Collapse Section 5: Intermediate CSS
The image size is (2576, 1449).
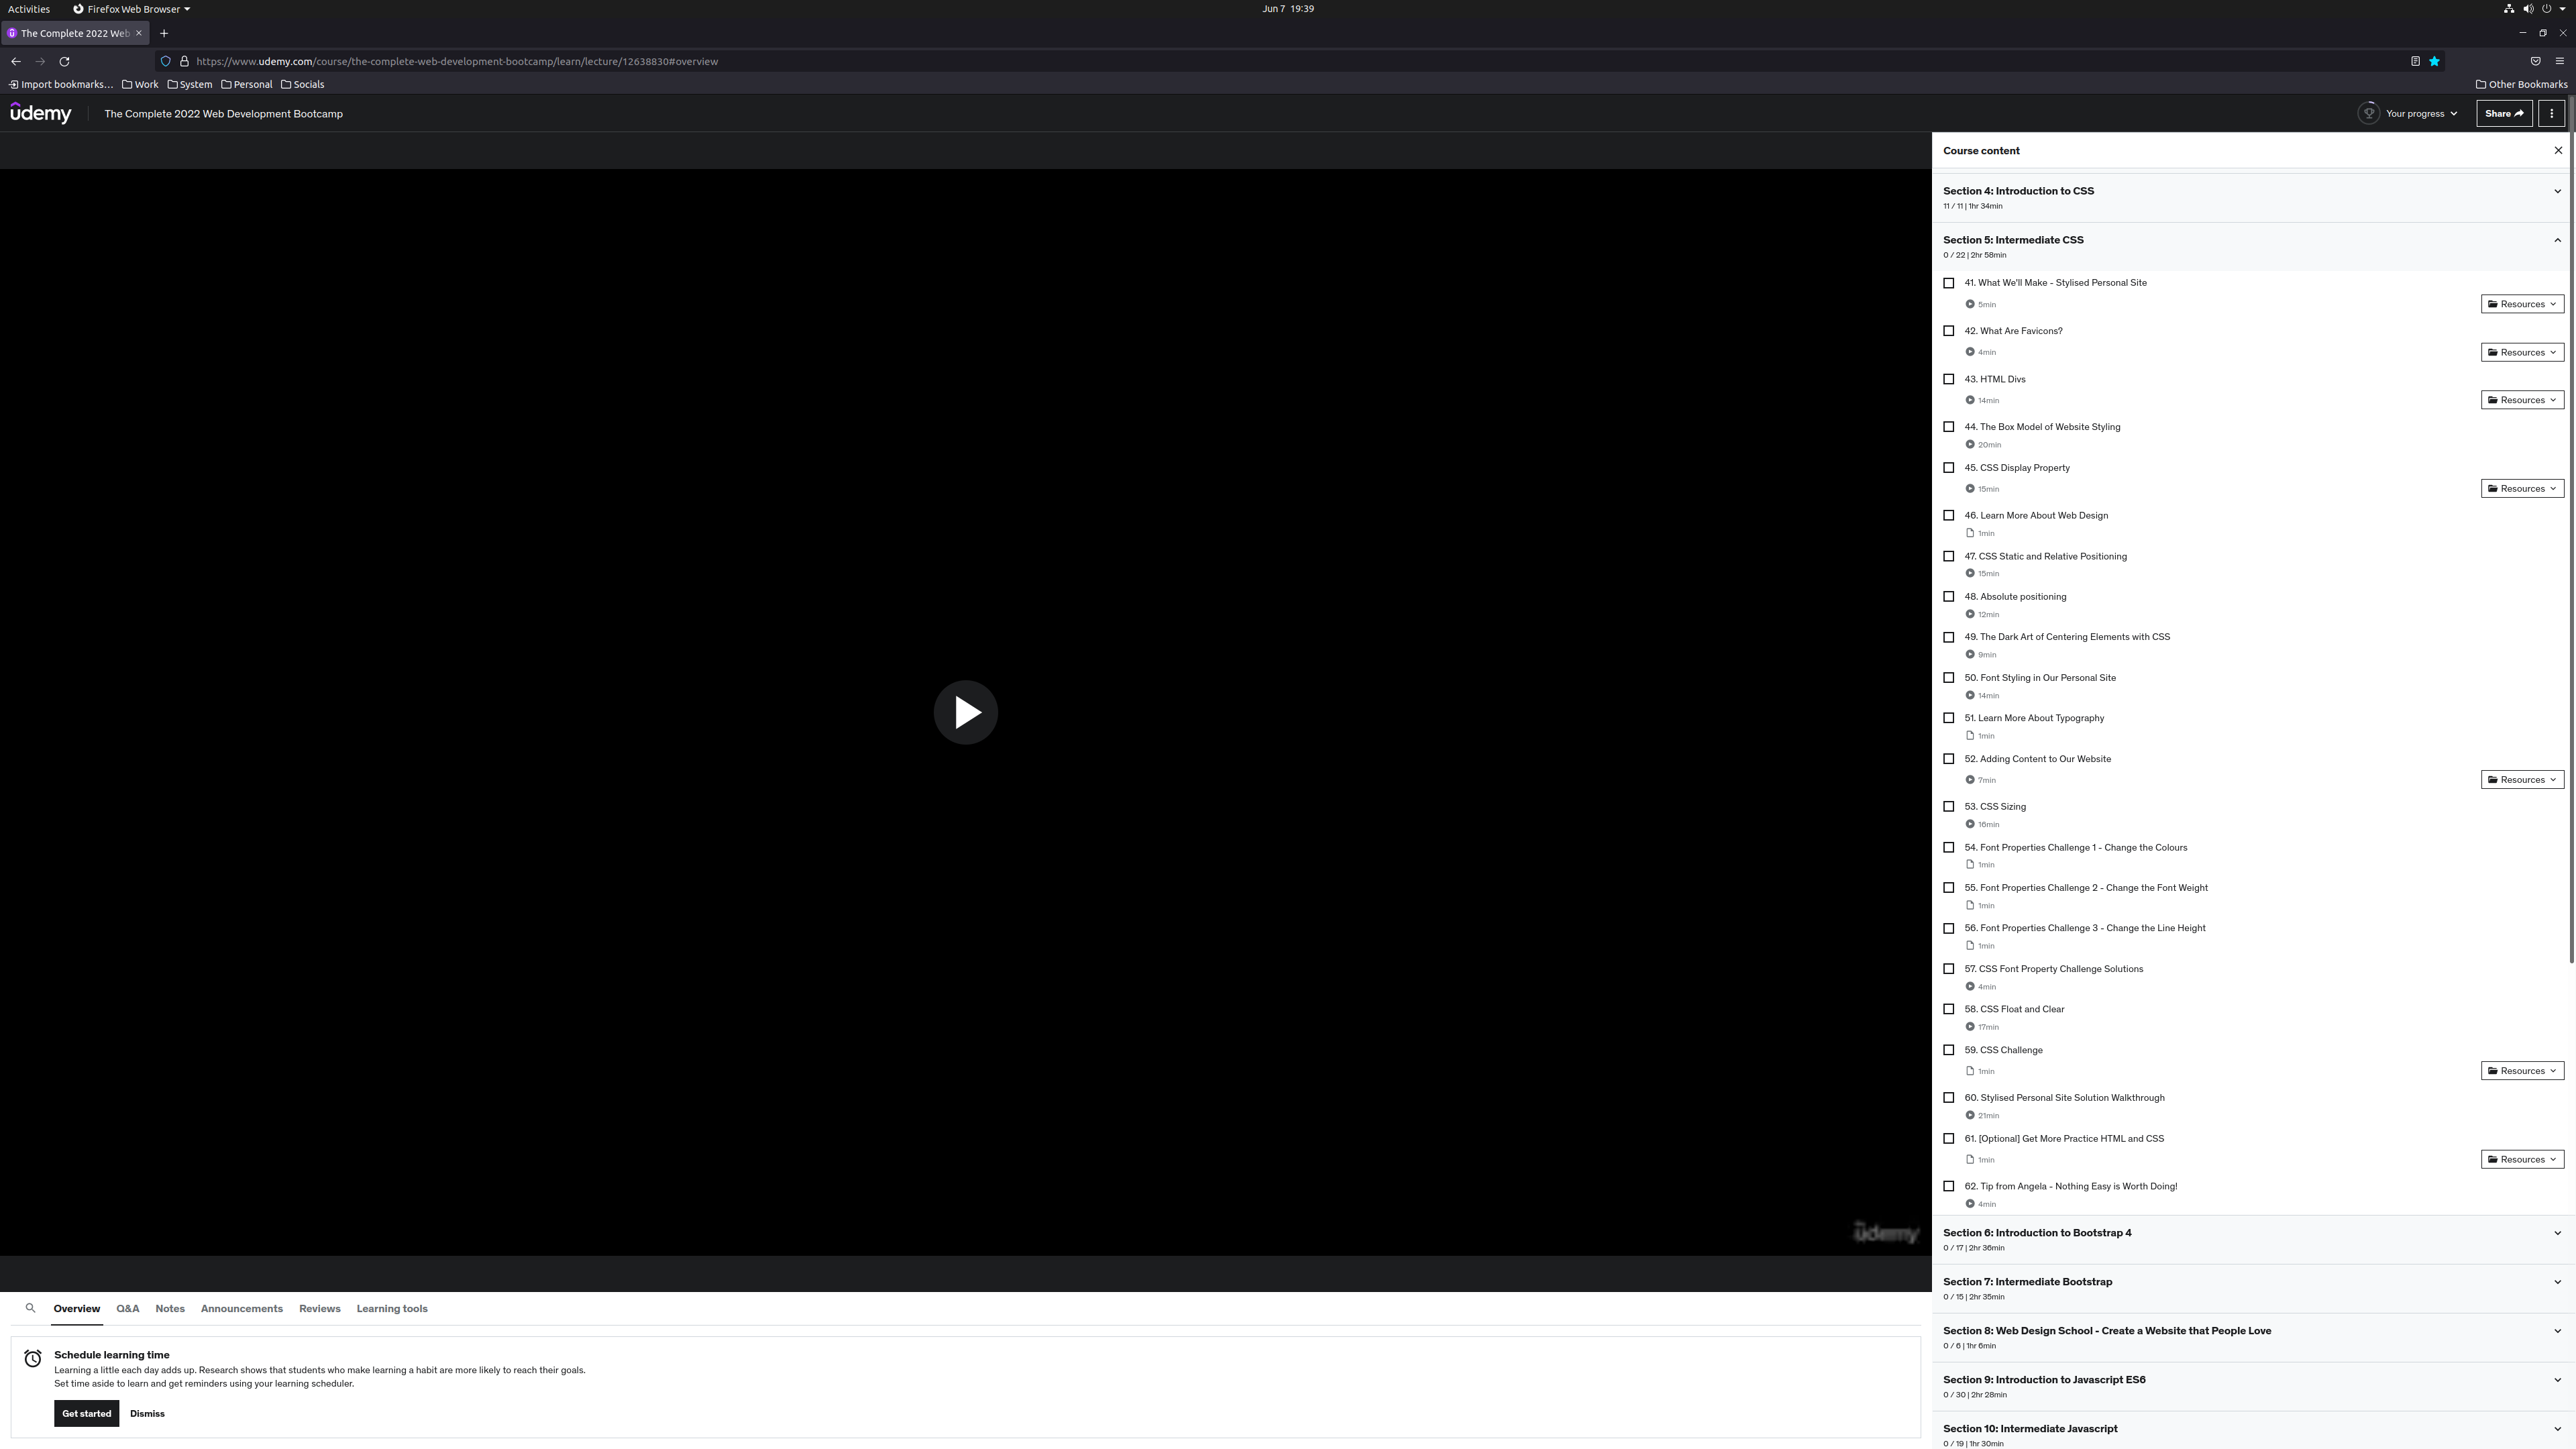pos(2251,246)
